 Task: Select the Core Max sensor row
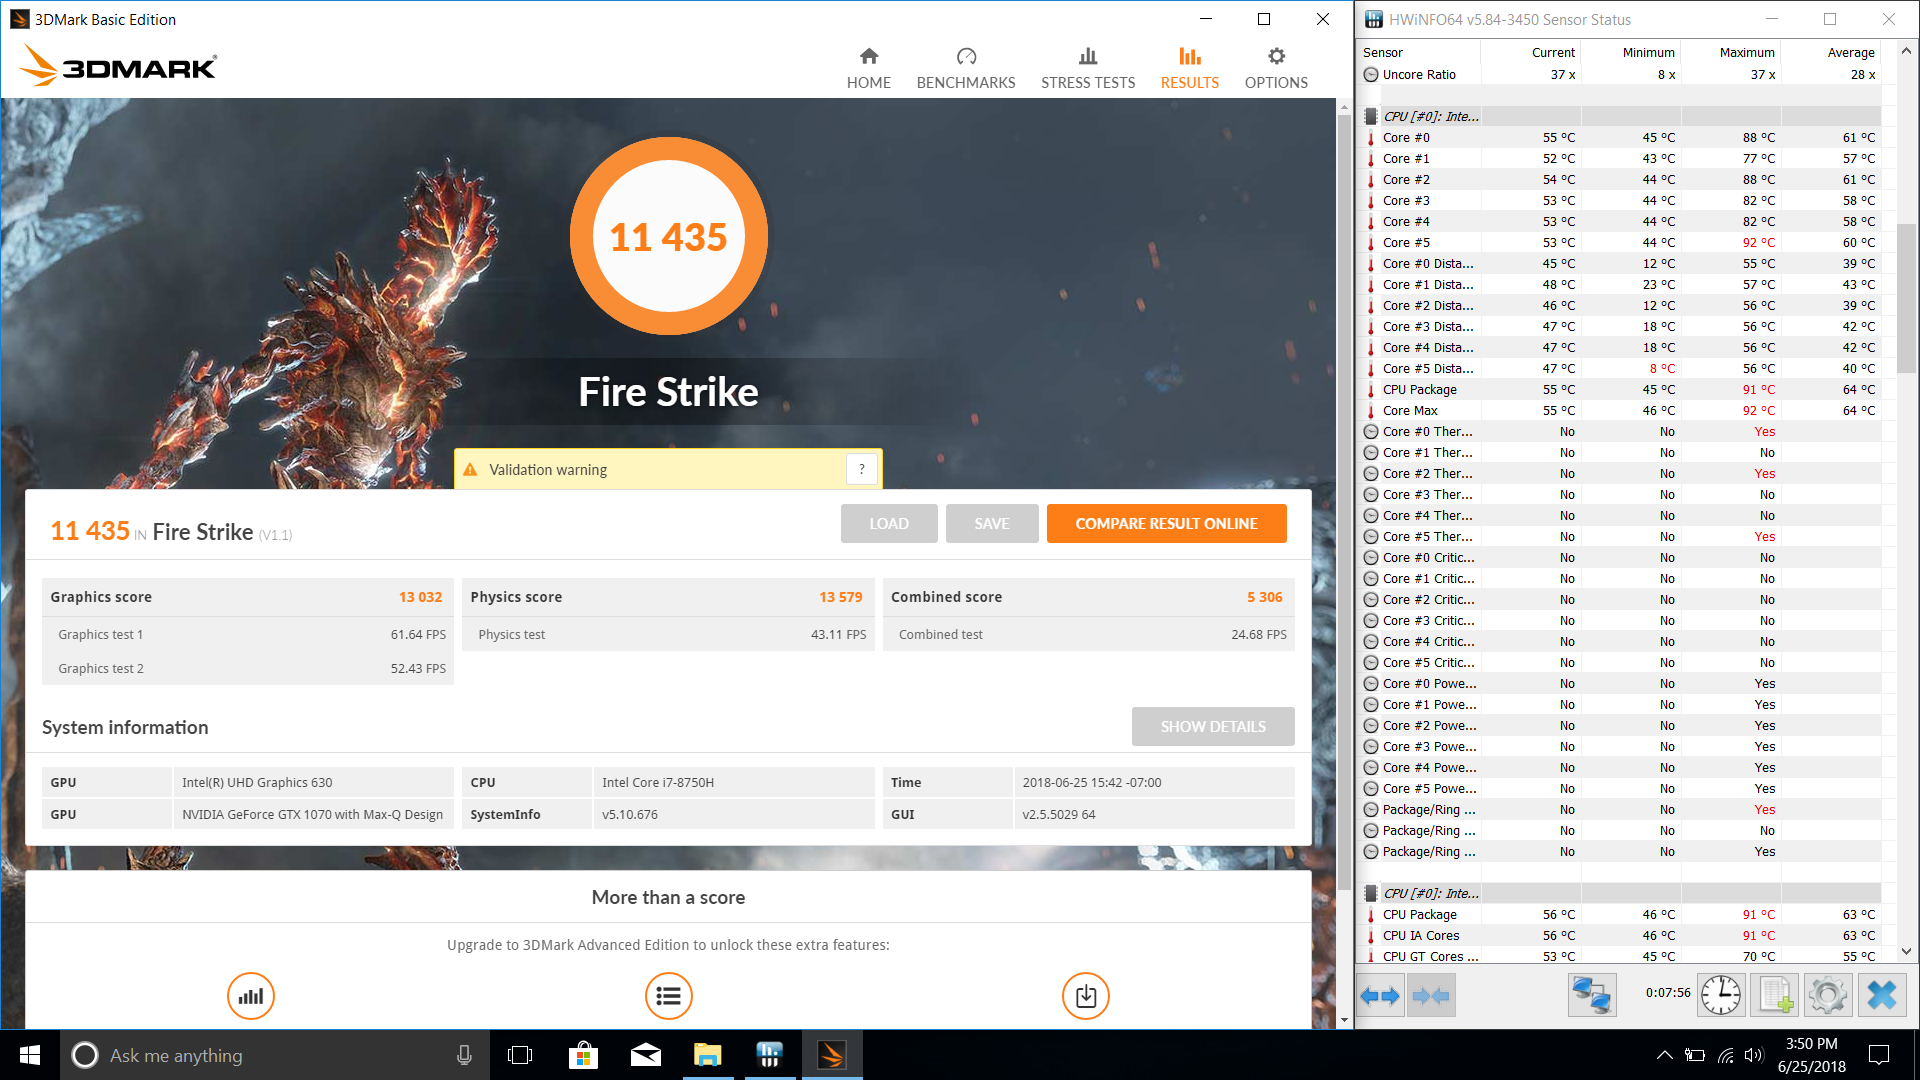(x=1620, y=411)
